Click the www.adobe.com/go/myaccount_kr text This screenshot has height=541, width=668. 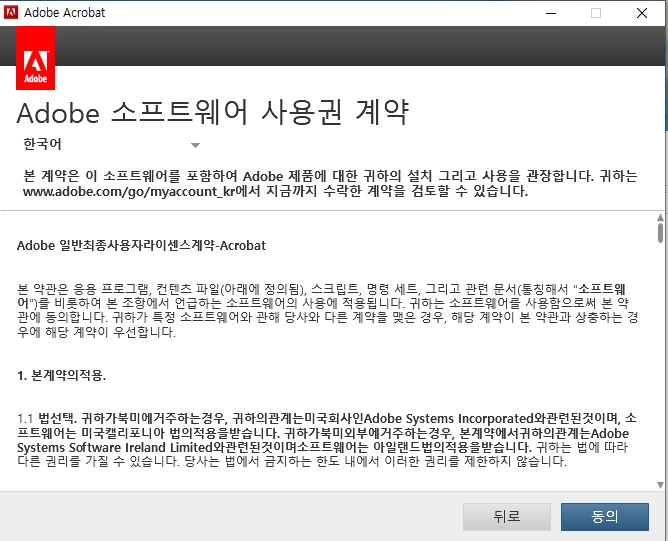point(129,191)
